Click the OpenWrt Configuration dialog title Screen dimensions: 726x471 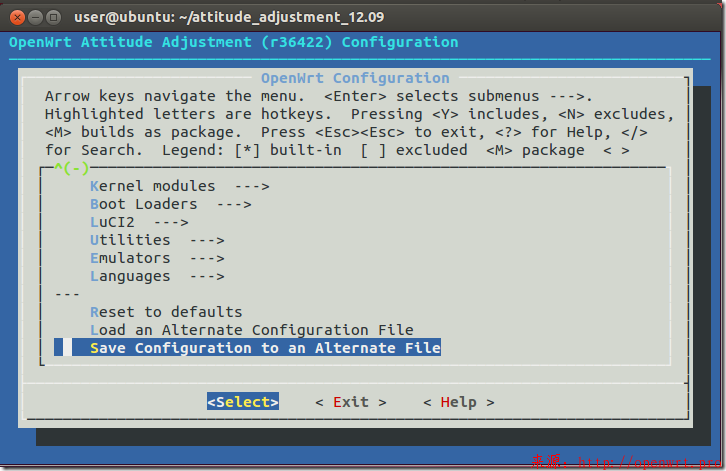click(356, 78)
